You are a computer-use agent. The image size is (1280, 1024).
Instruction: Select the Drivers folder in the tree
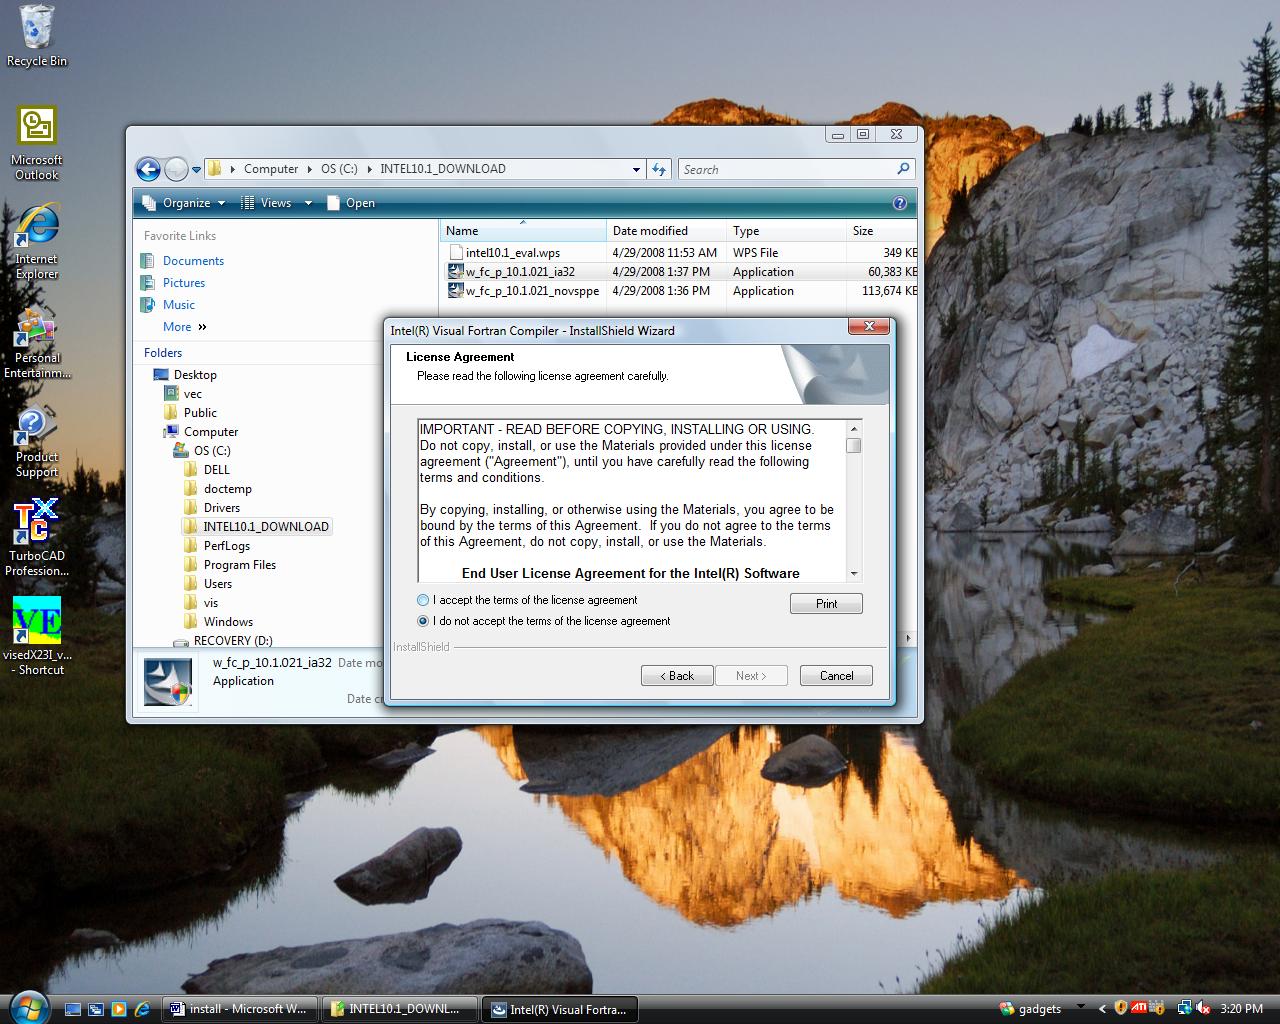coord(221,508)
